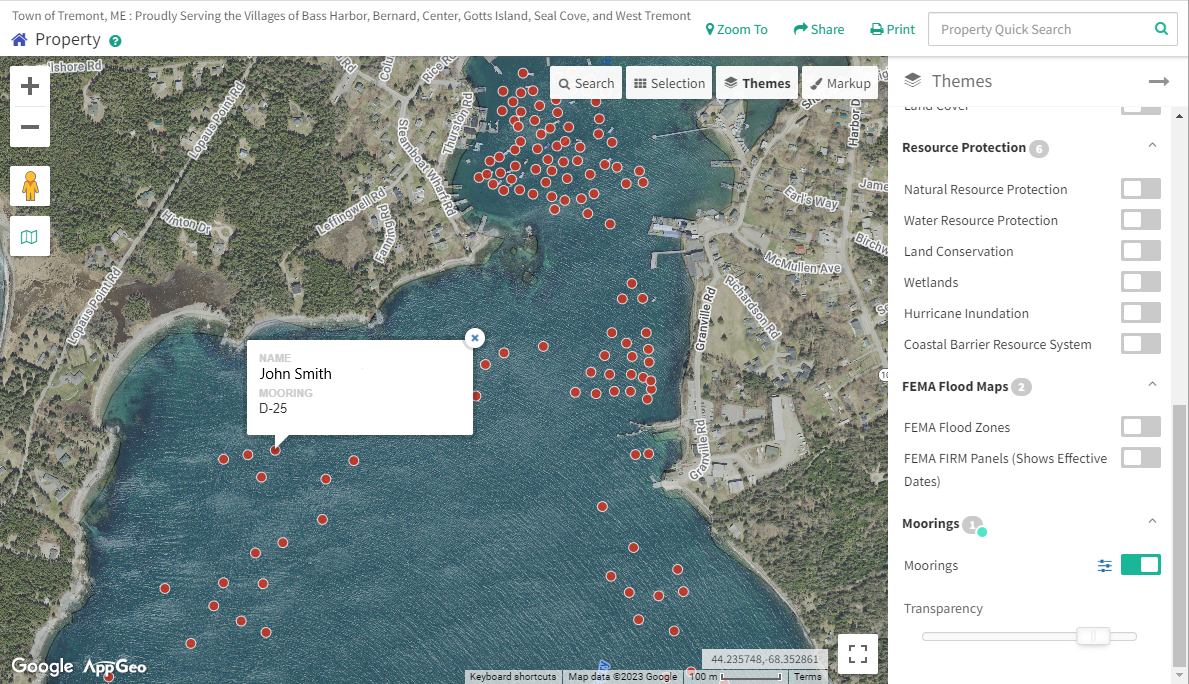Viewport: 1189px width, 684px height.
Task: Open the basemap selector map icon
Action: (x=30, y=237)
